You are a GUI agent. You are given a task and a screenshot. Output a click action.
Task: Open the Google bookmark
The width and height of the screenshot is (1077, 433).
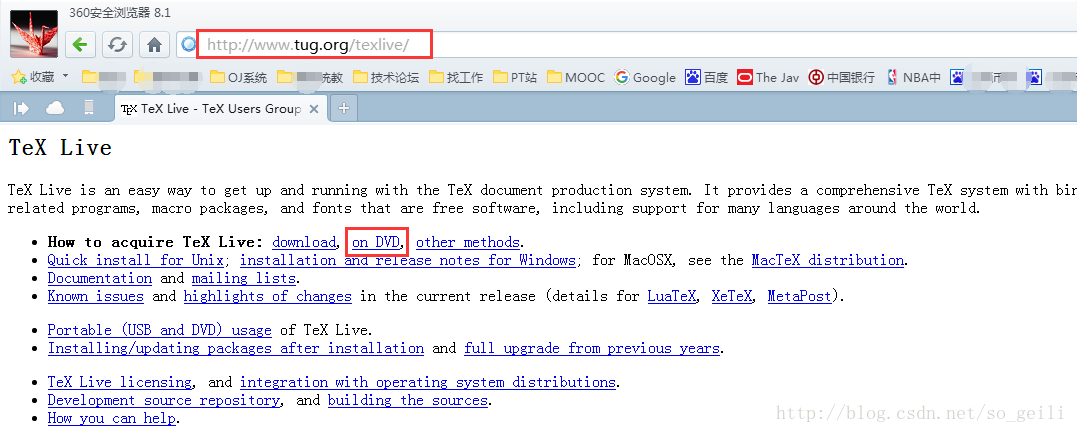(646, 78)
